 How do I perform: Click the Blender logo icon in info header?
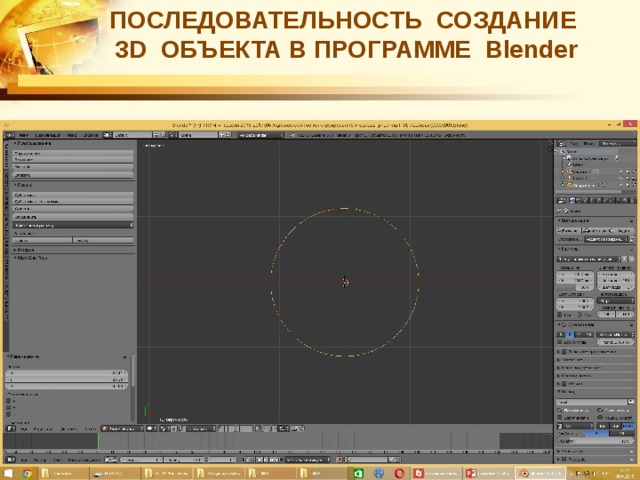(x=292, y=135)
